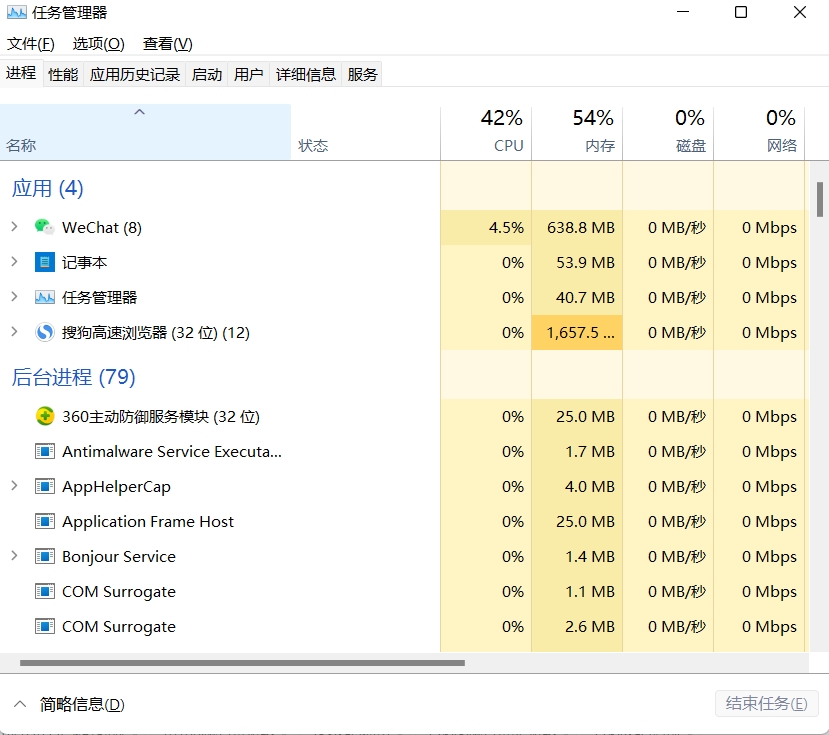This screenshot has width=829, height=735.
Task: Select WeChat's 638.8 MB memory cell
Action: [577, 227]
